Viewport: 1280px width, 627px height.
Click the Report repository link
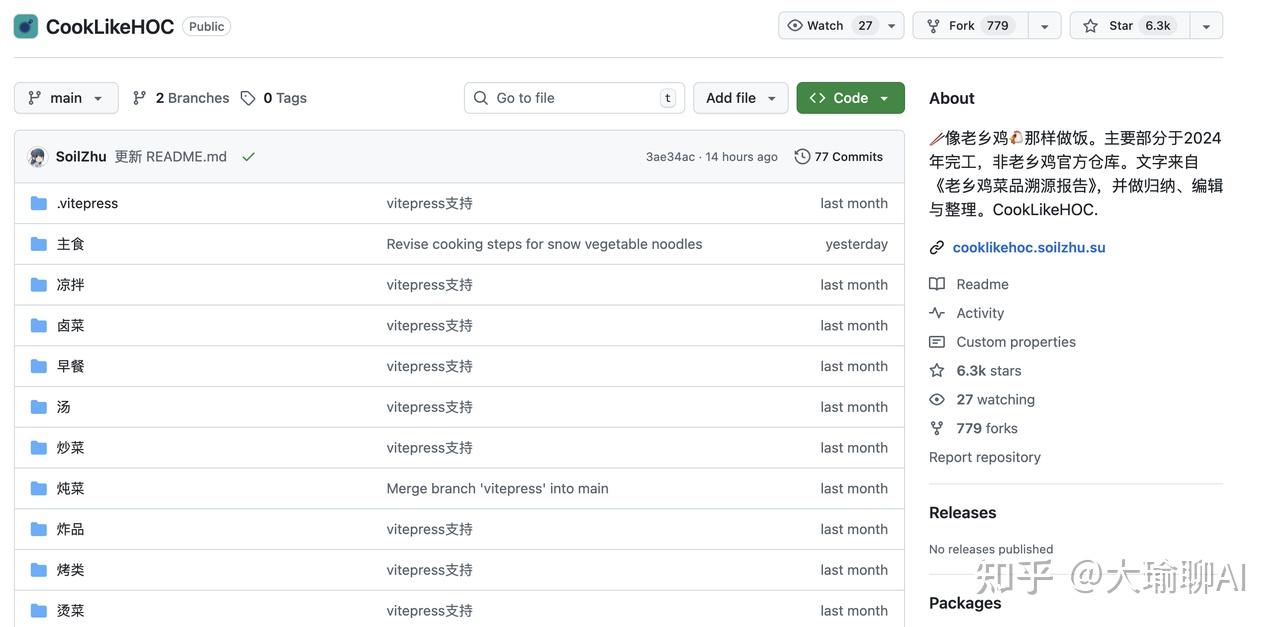[984, 457]
